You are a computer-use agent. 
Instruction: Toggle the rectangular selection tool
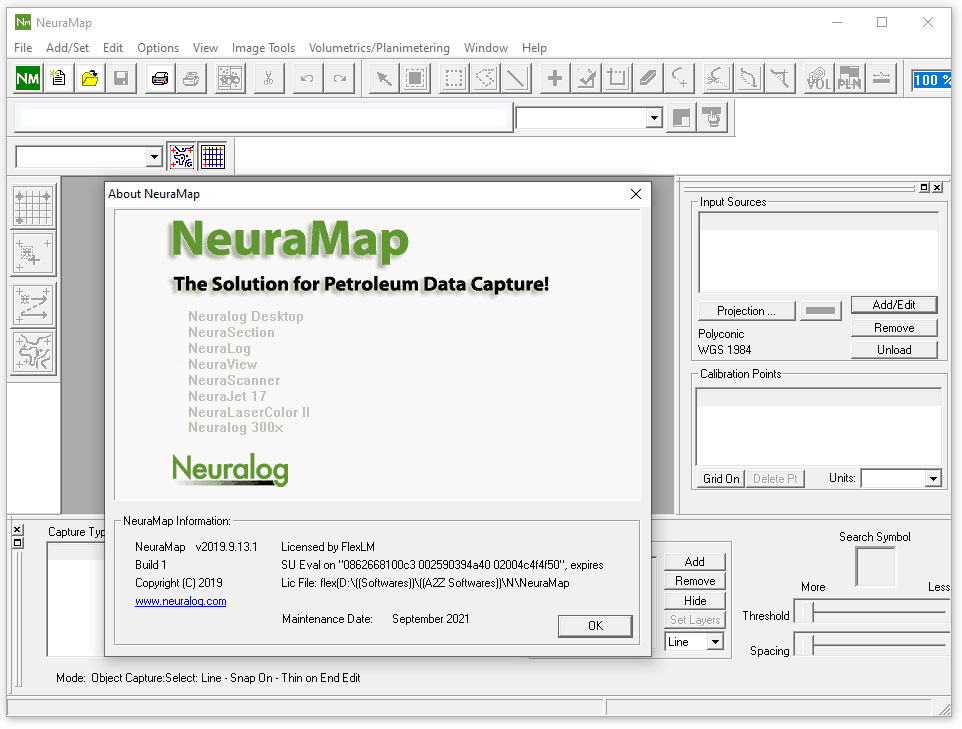pos(453,78)
